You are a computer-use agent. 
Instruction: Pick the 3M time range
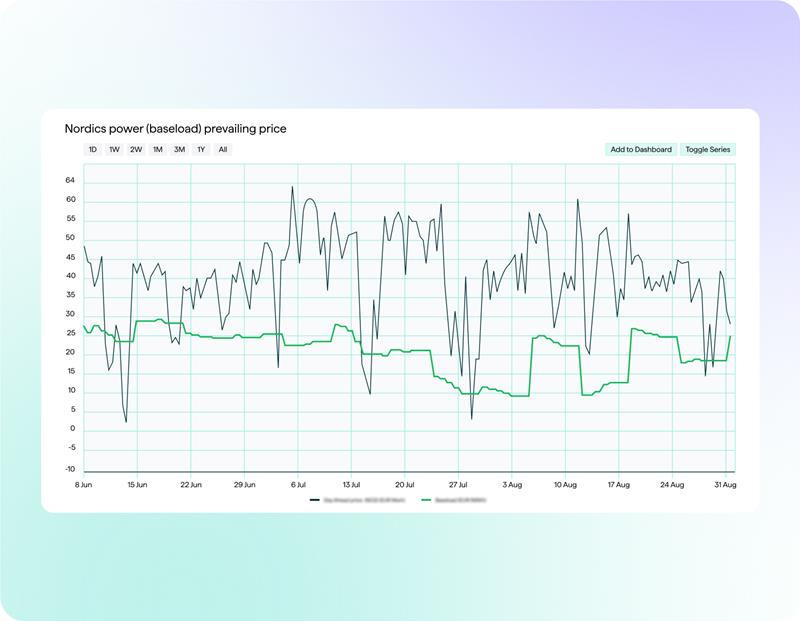coord(179,150)
